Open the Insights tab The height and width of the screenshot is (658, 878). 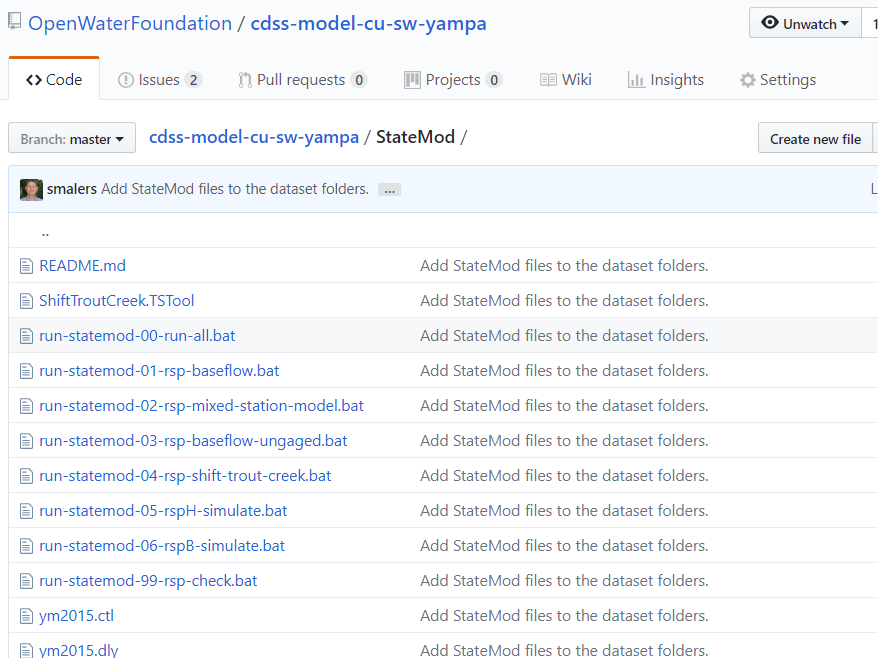click(x=666, y=80)
